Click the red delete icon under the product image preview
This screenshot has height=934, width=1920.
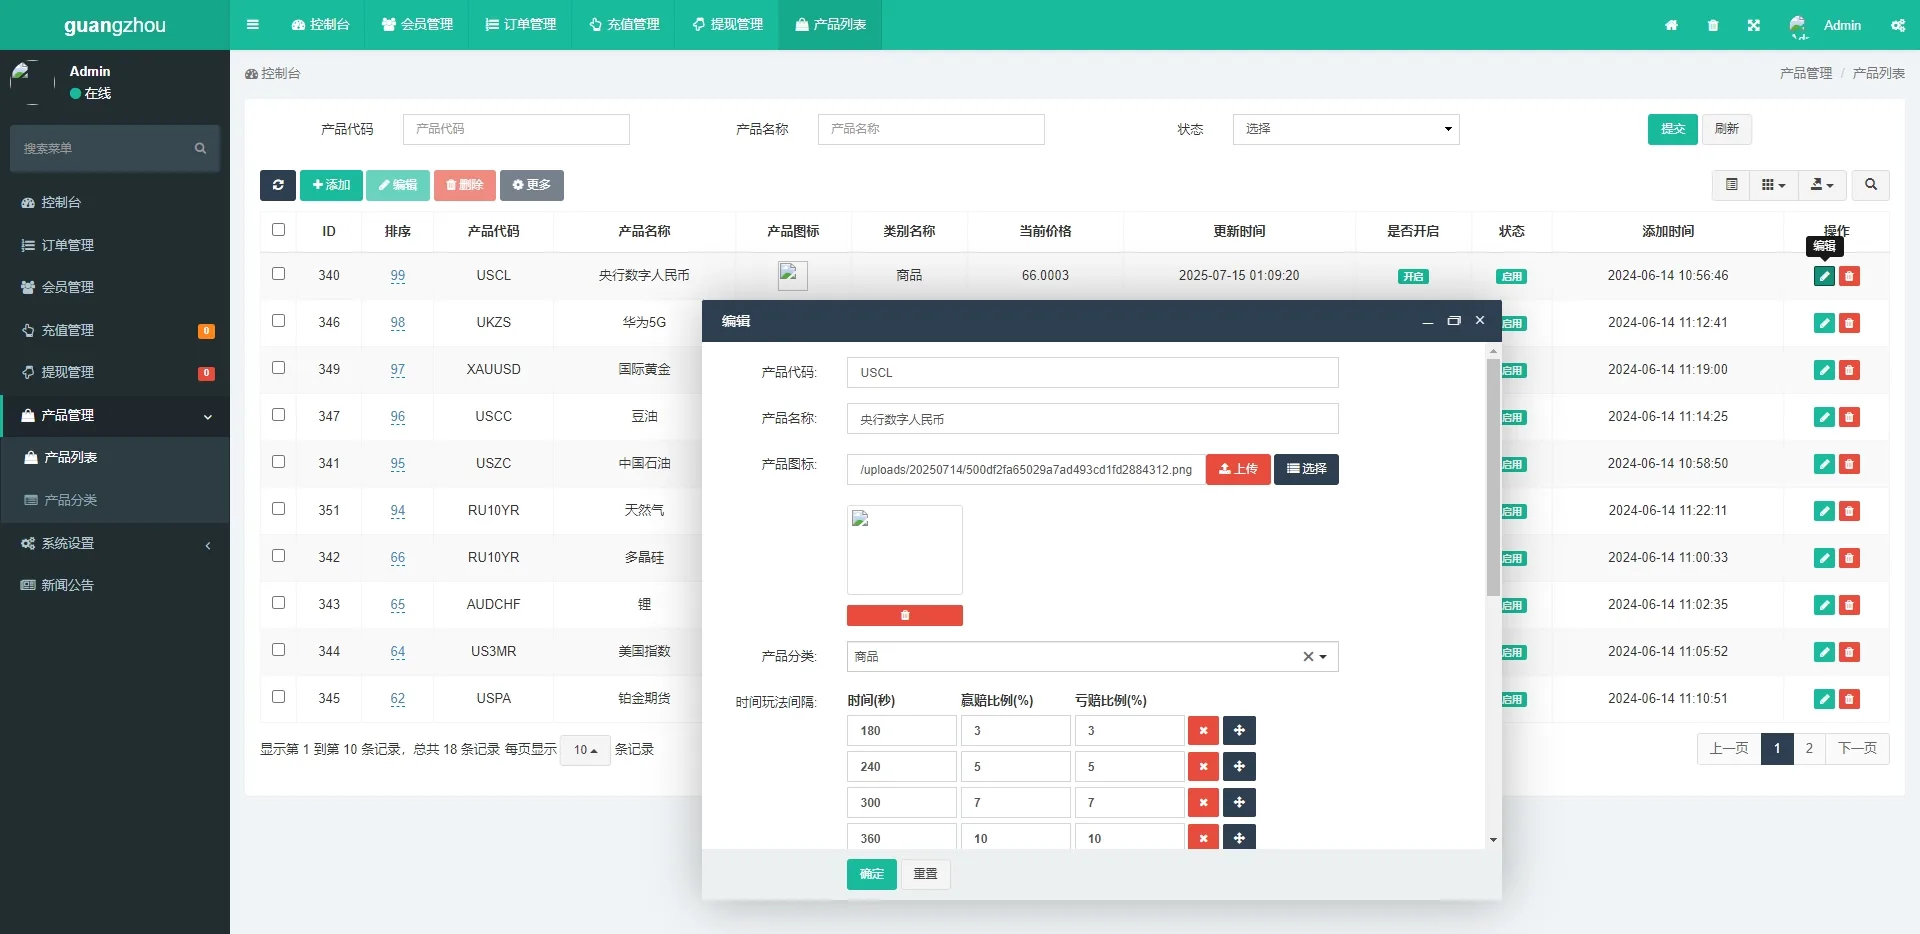pyautogui.click(x=904, y=615)
